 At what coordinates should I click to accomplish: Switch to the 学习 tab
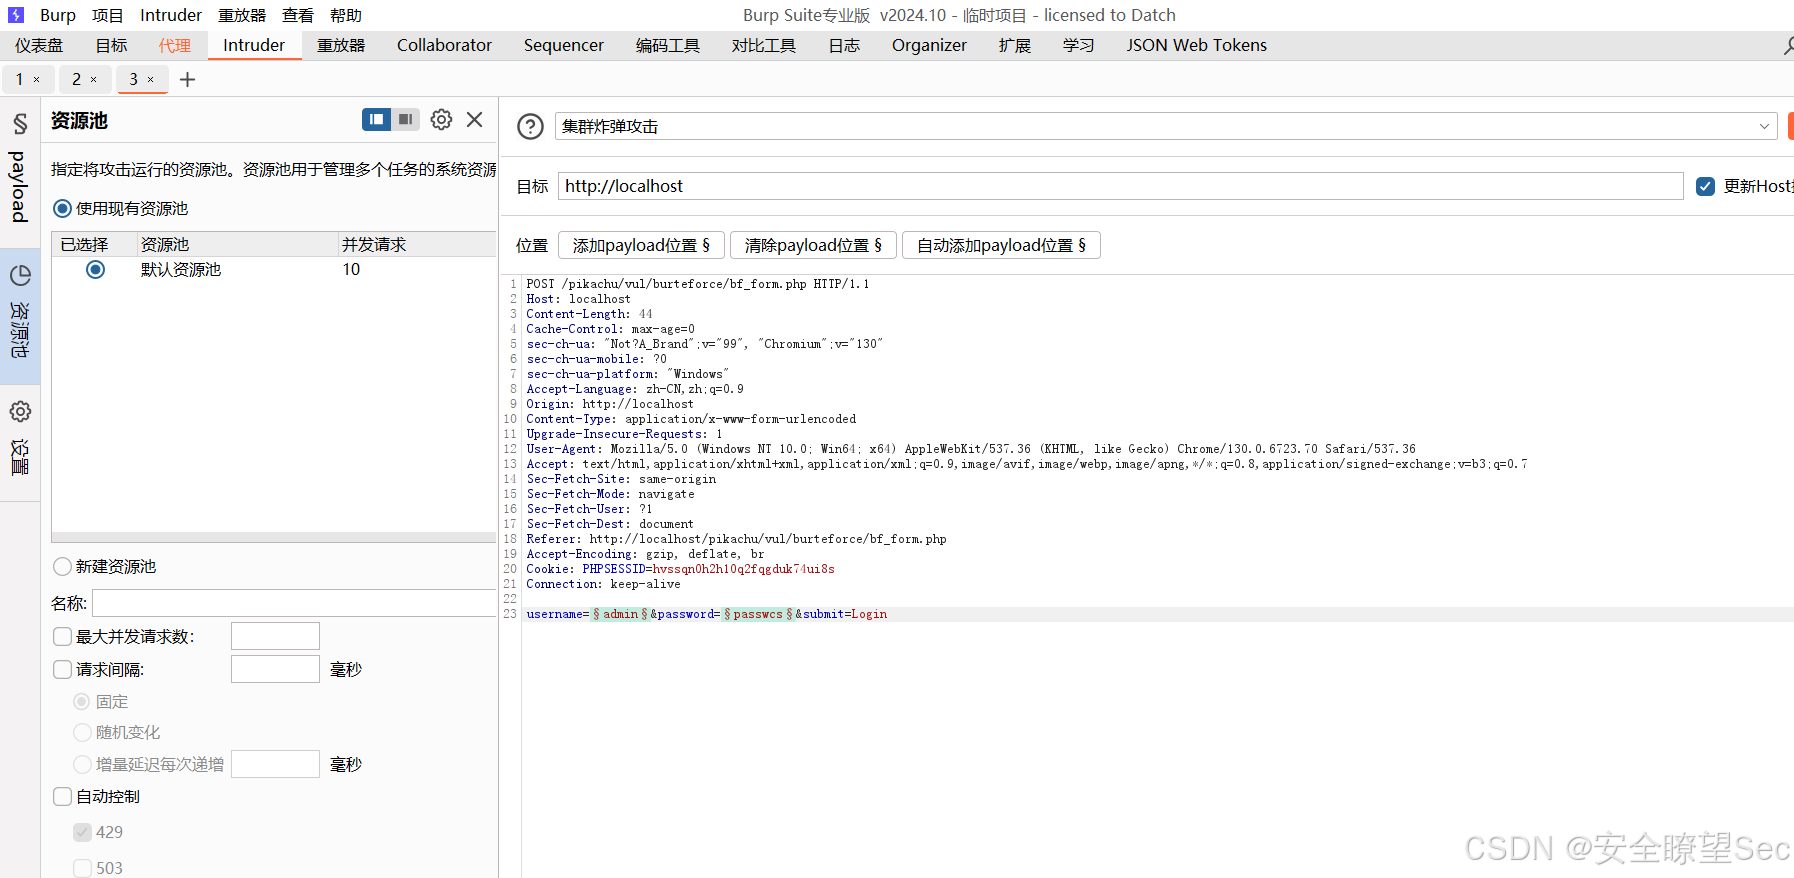point(1079,46)
